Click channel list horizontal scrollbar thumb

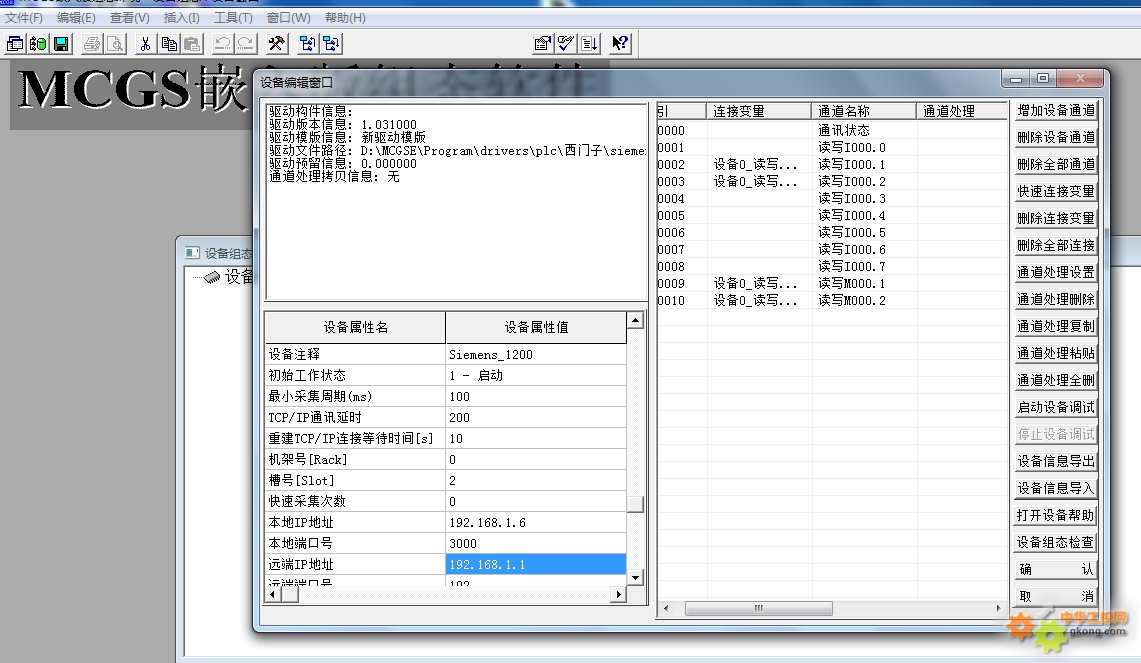click(x=758, y=608)
